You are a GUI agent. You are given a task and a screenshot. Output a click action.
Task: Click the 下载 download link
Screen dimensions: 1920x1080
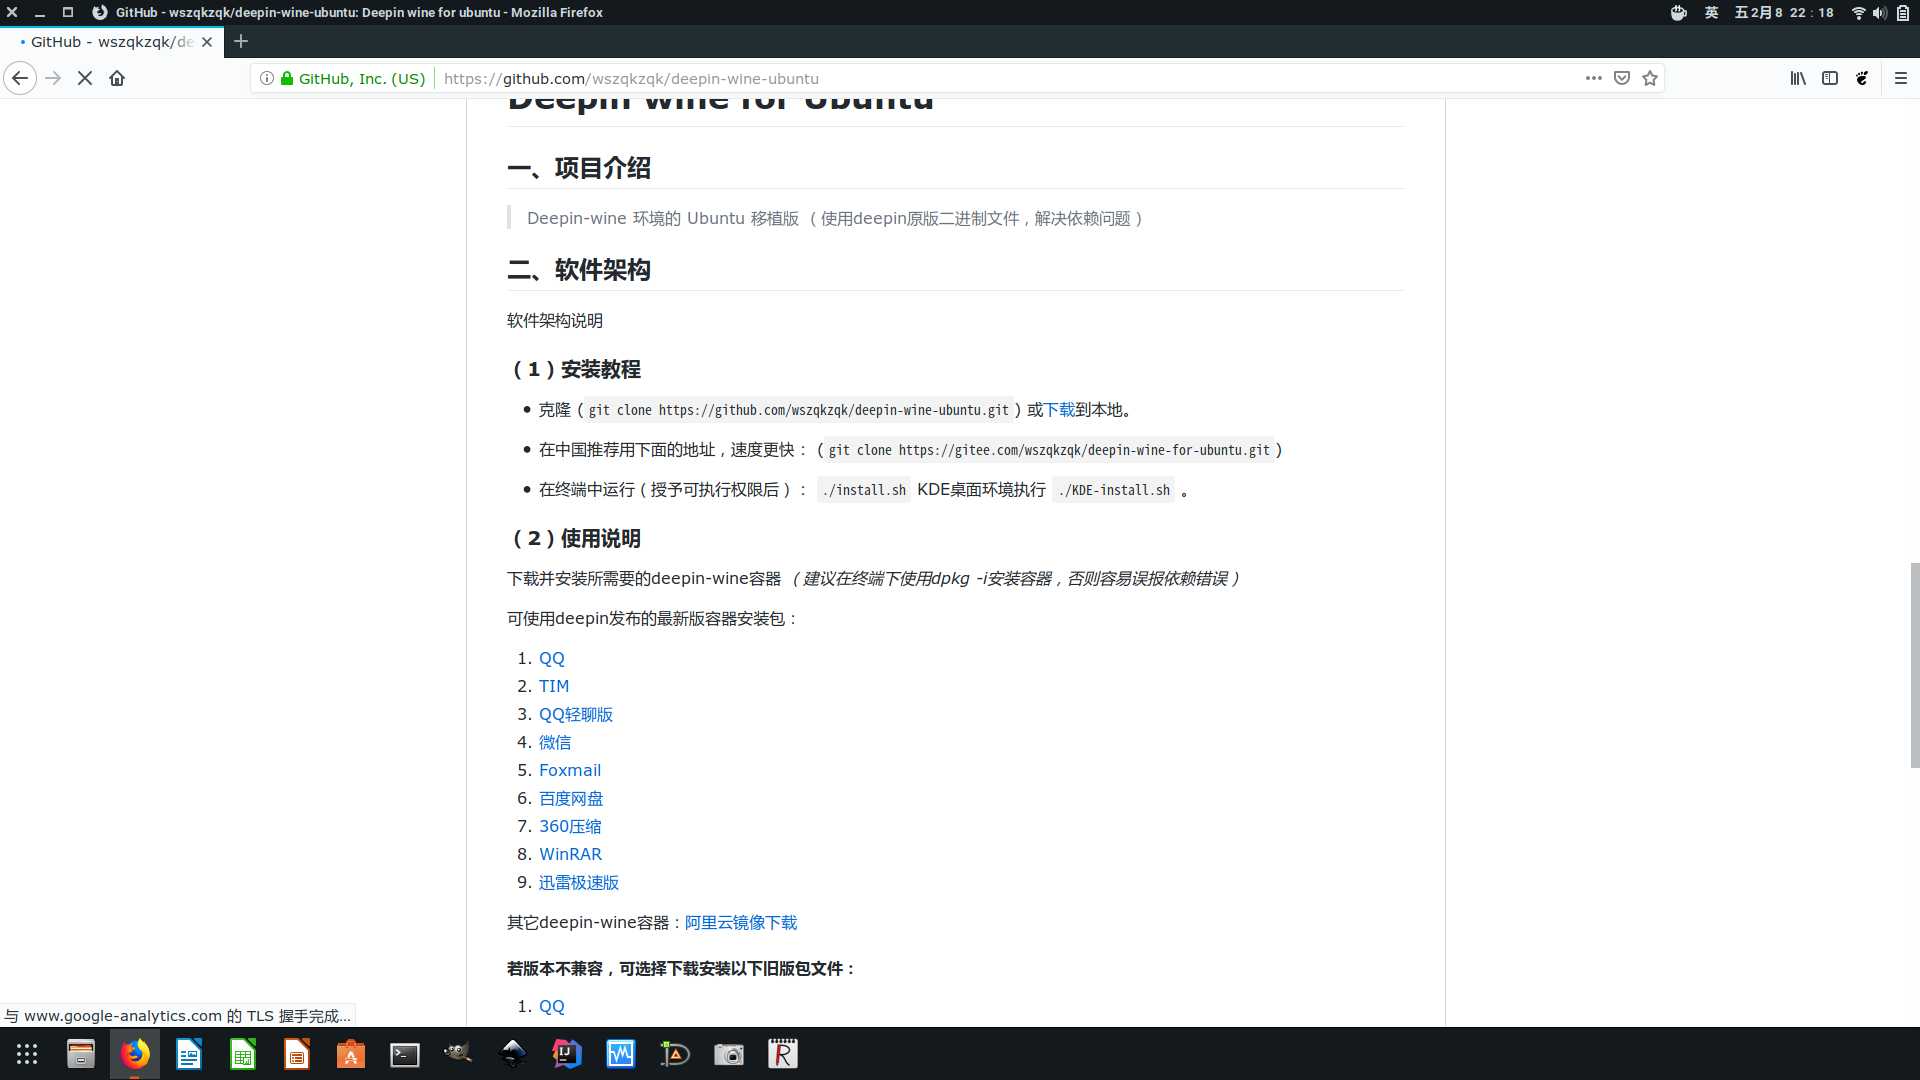[1059, 410]
